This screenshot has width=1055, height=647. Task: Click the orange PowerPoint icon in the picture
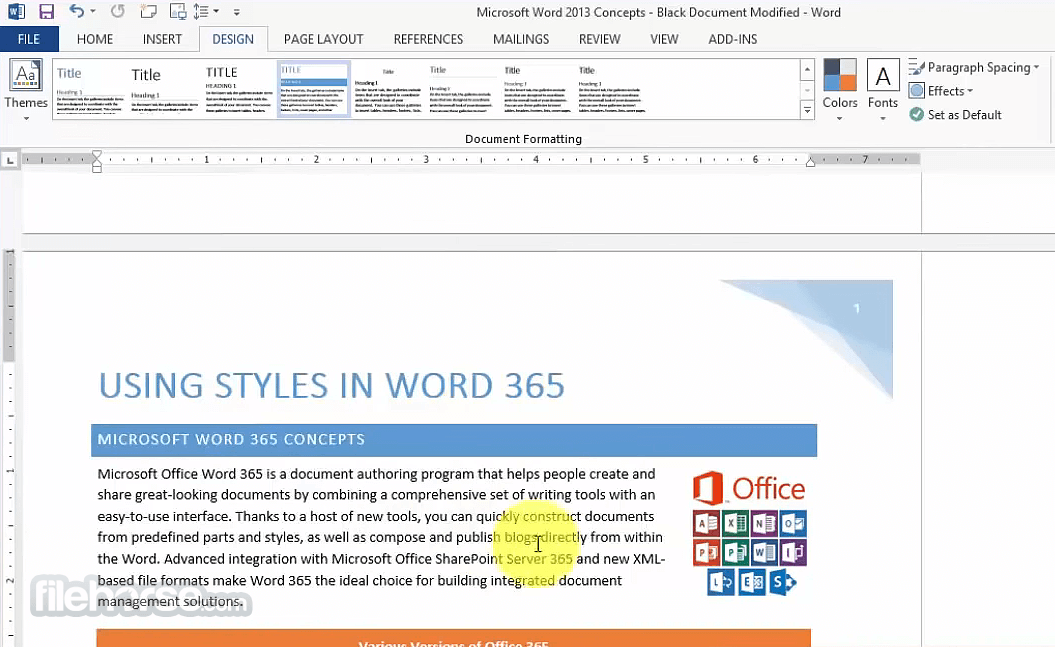pyautogui.click(x=706, y=552)
